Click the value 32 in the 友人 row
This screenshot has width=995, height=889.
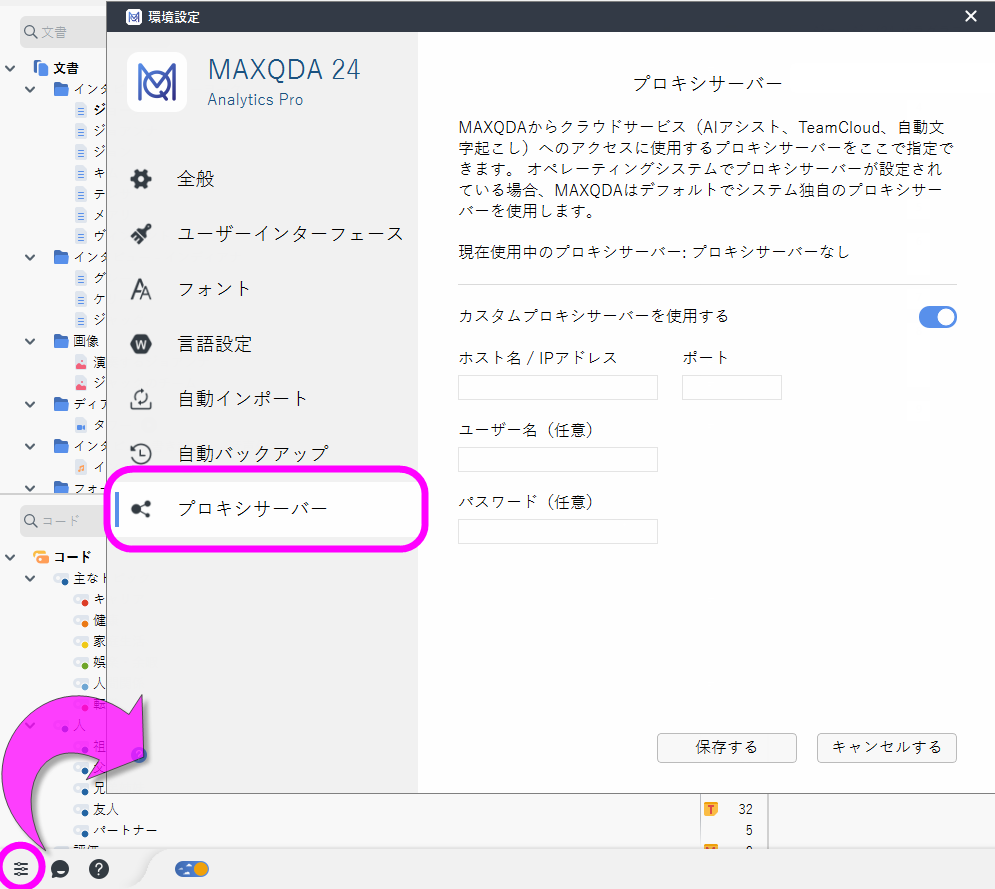745,810
